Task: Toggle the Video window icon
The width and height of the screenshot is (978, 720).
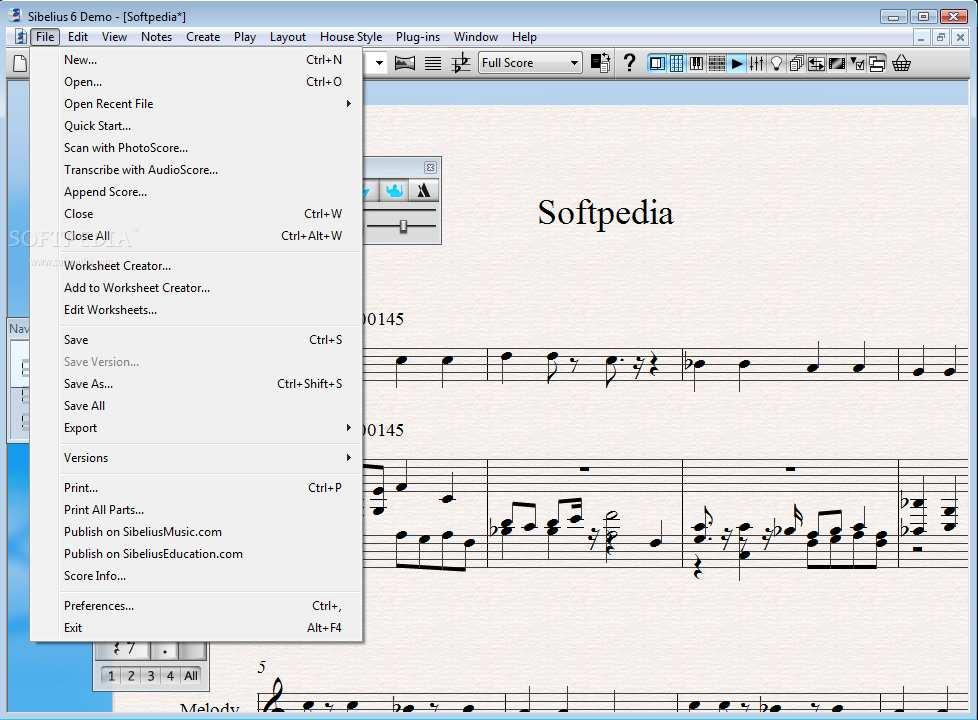Action: pyautogui.click(x=836, y=63)
